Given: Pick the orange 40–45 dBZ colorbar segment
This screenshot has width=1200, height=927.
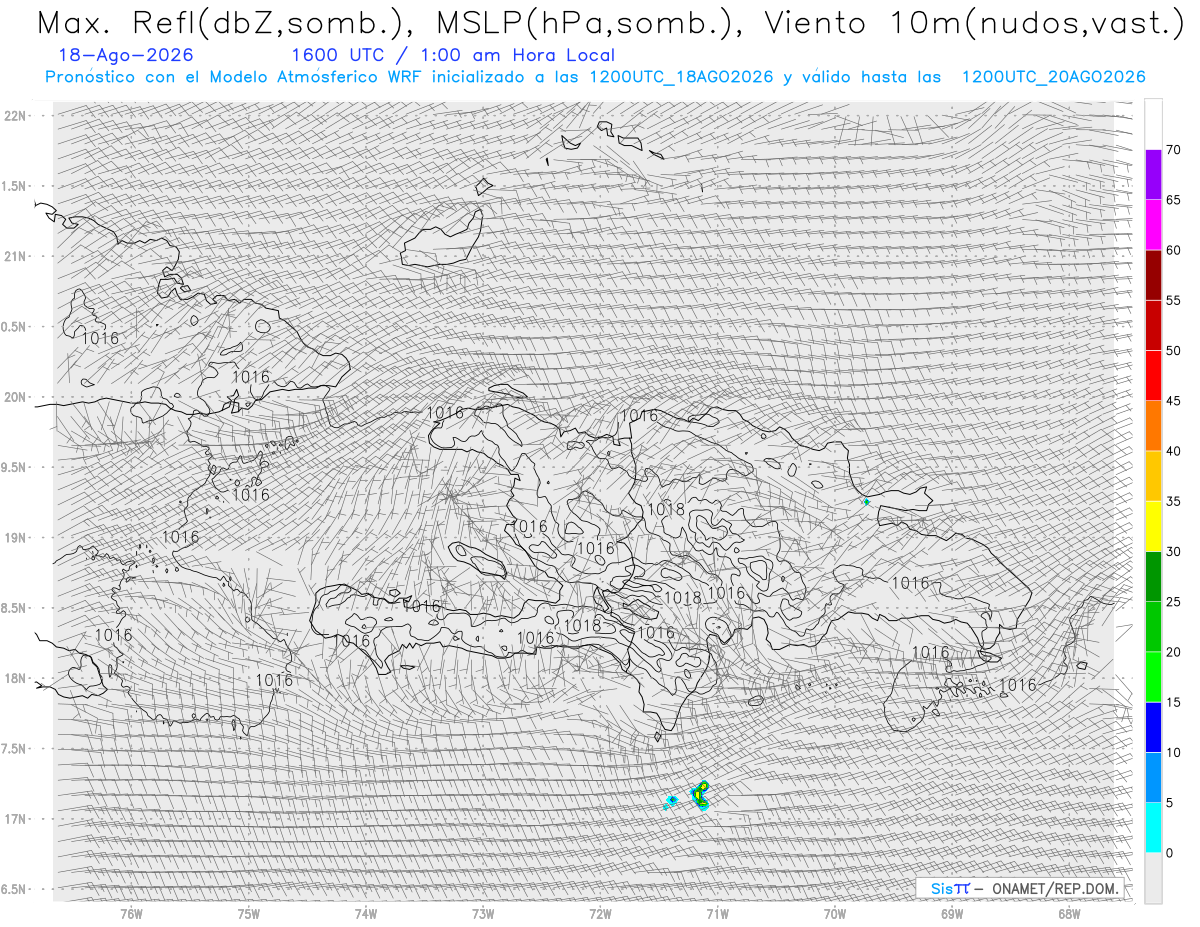Looking at the screenshot, I should pos(1153,426).
